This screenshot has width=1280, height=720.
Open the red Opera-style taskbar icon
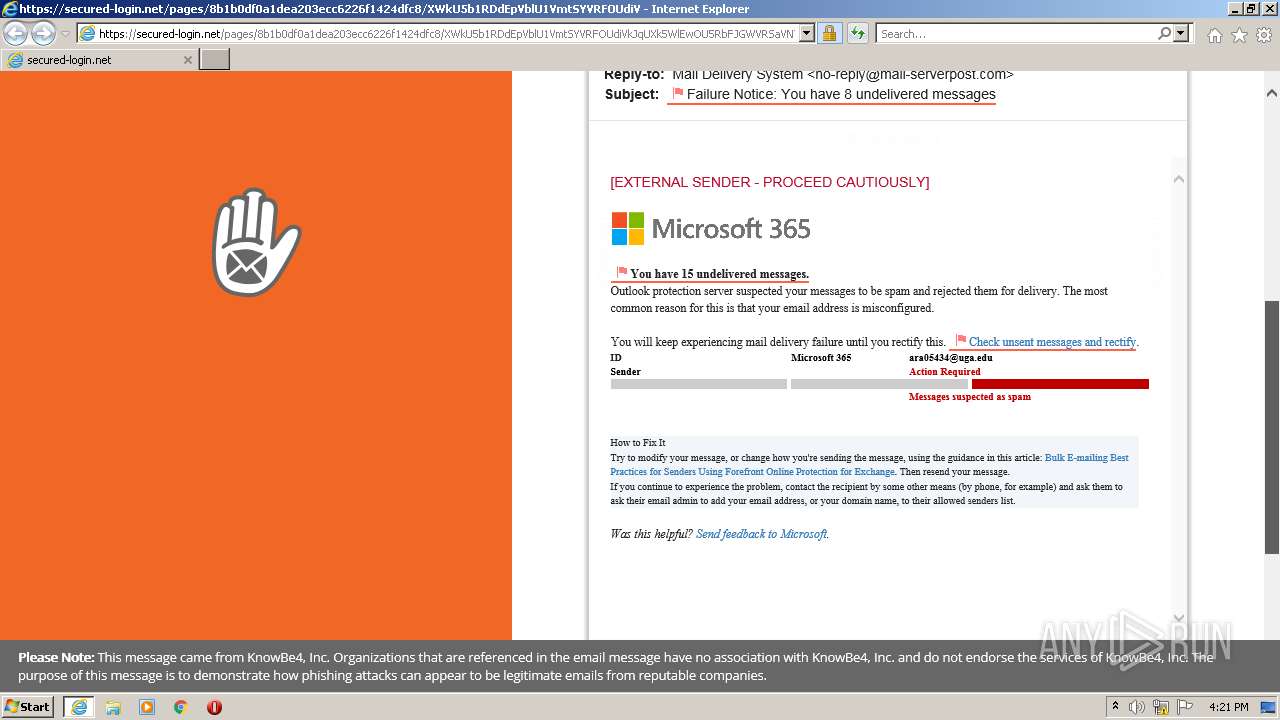coord(214,707)
